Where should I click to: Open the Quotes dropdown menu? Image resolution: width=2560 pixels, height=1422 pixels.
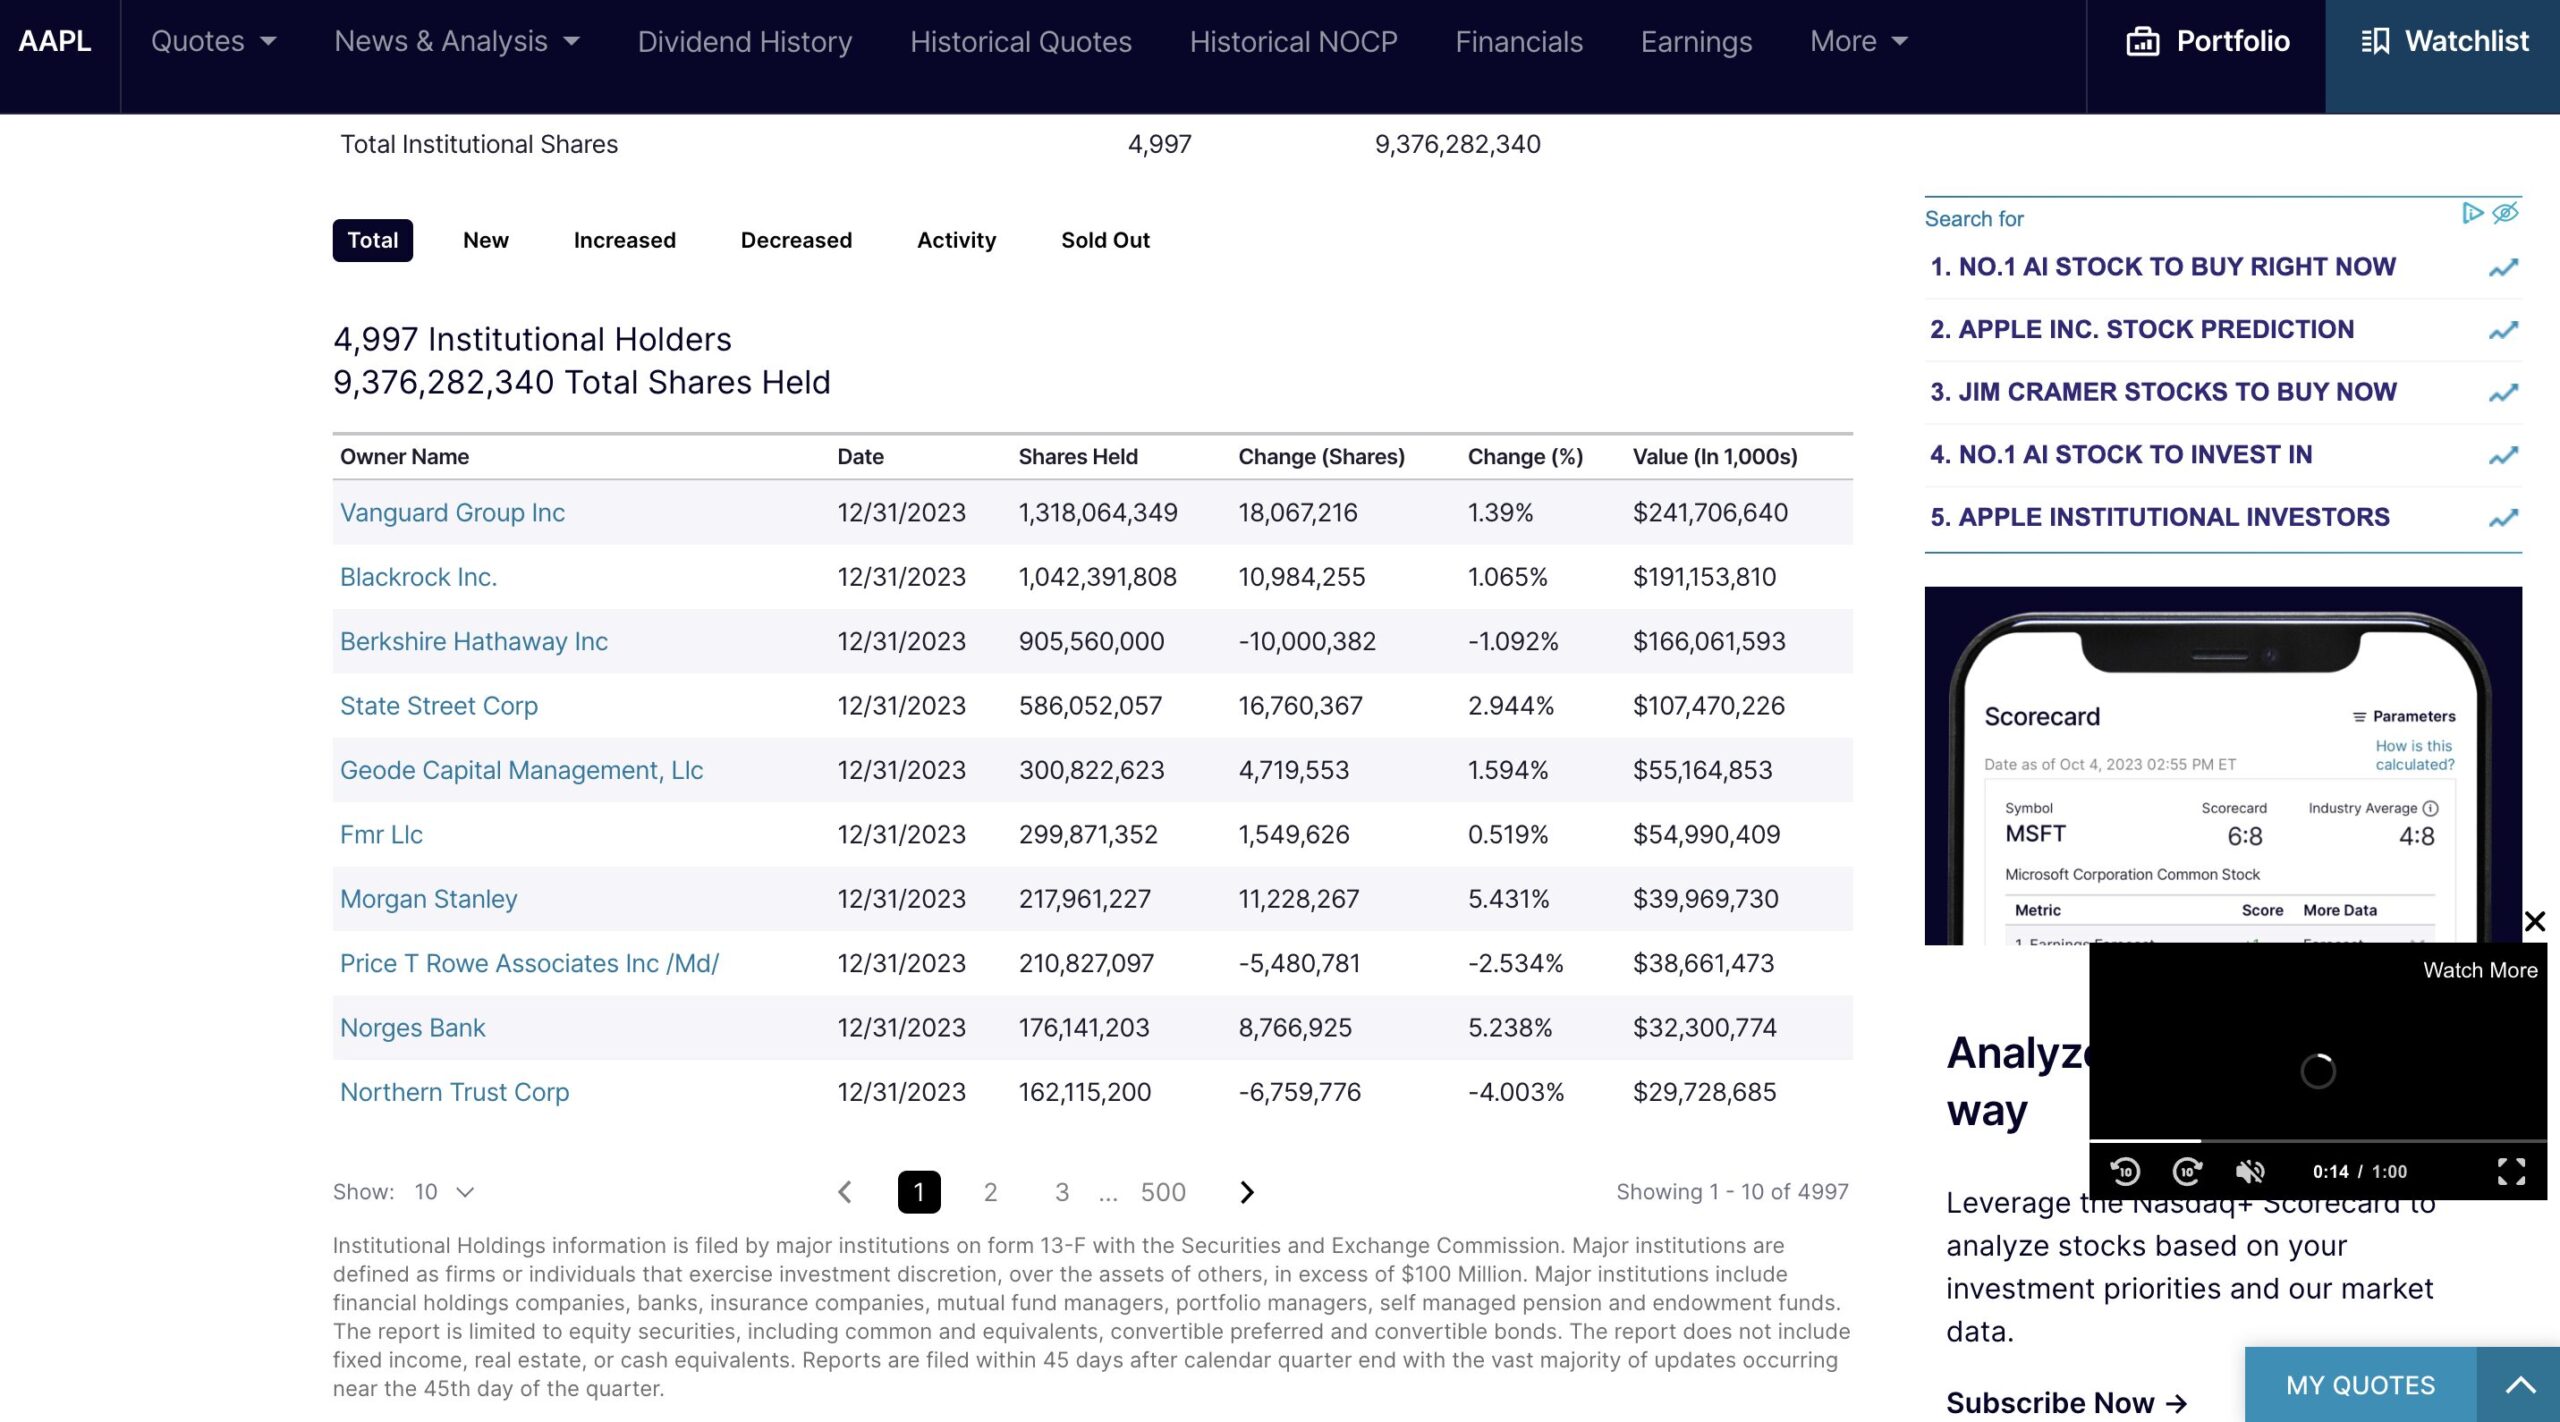click(x=214, y=42)
